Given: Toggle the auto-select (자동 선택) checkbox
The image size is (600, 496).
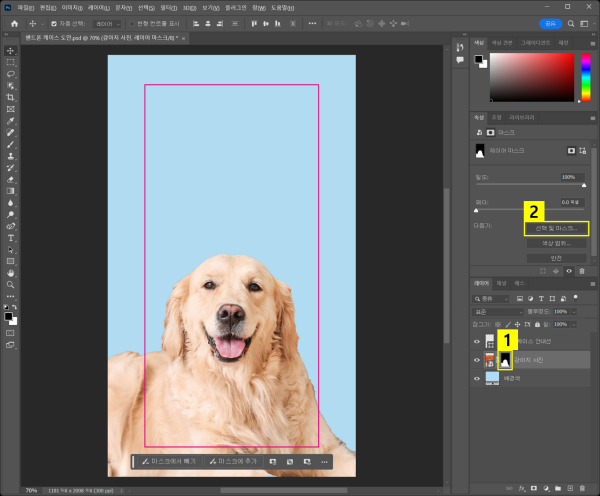Looking at the screenshot, I should click(x=51, y=22).
